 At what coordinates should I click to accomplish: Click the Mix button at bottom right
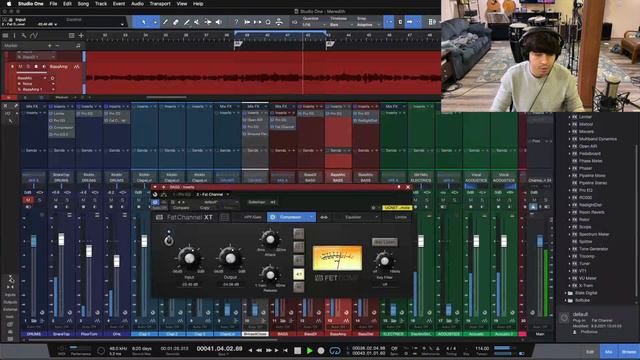point(609,351)
